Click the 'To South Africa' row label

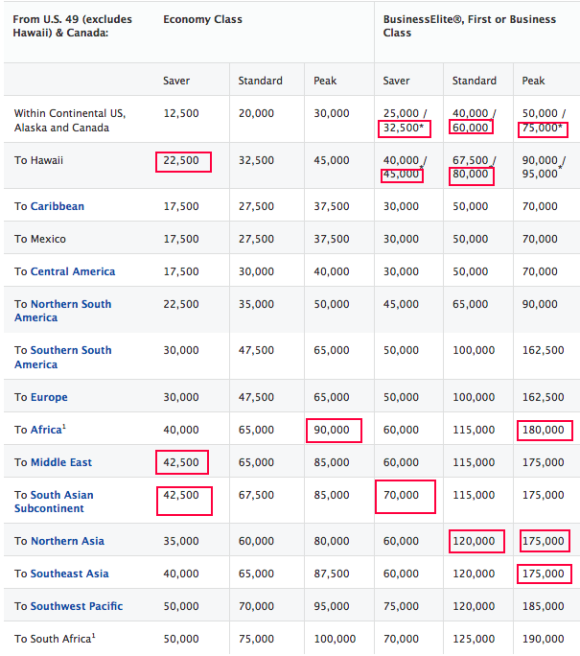point(54,638)
